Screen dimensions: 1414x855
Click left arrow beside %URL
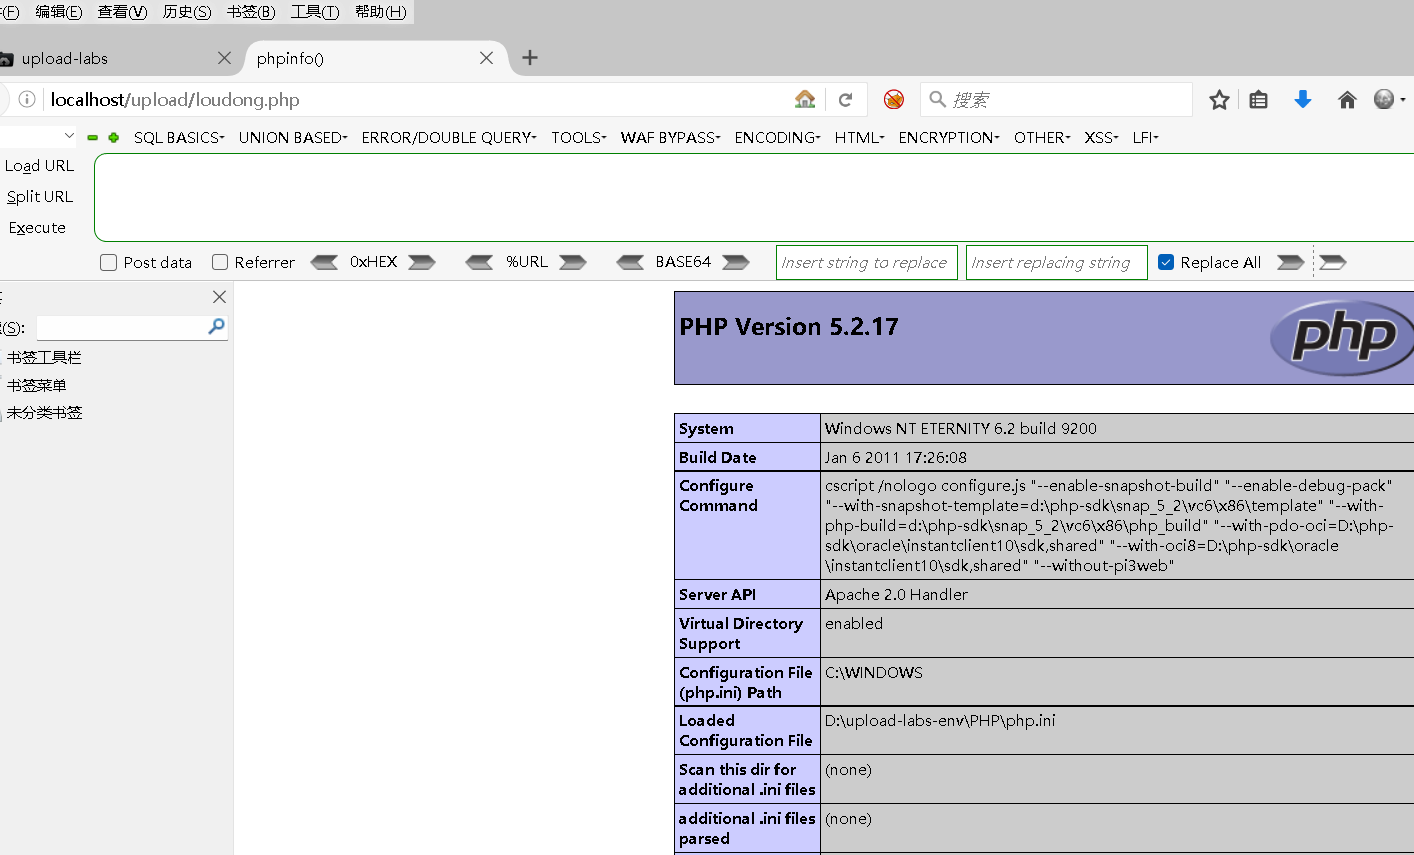[479, 262]
